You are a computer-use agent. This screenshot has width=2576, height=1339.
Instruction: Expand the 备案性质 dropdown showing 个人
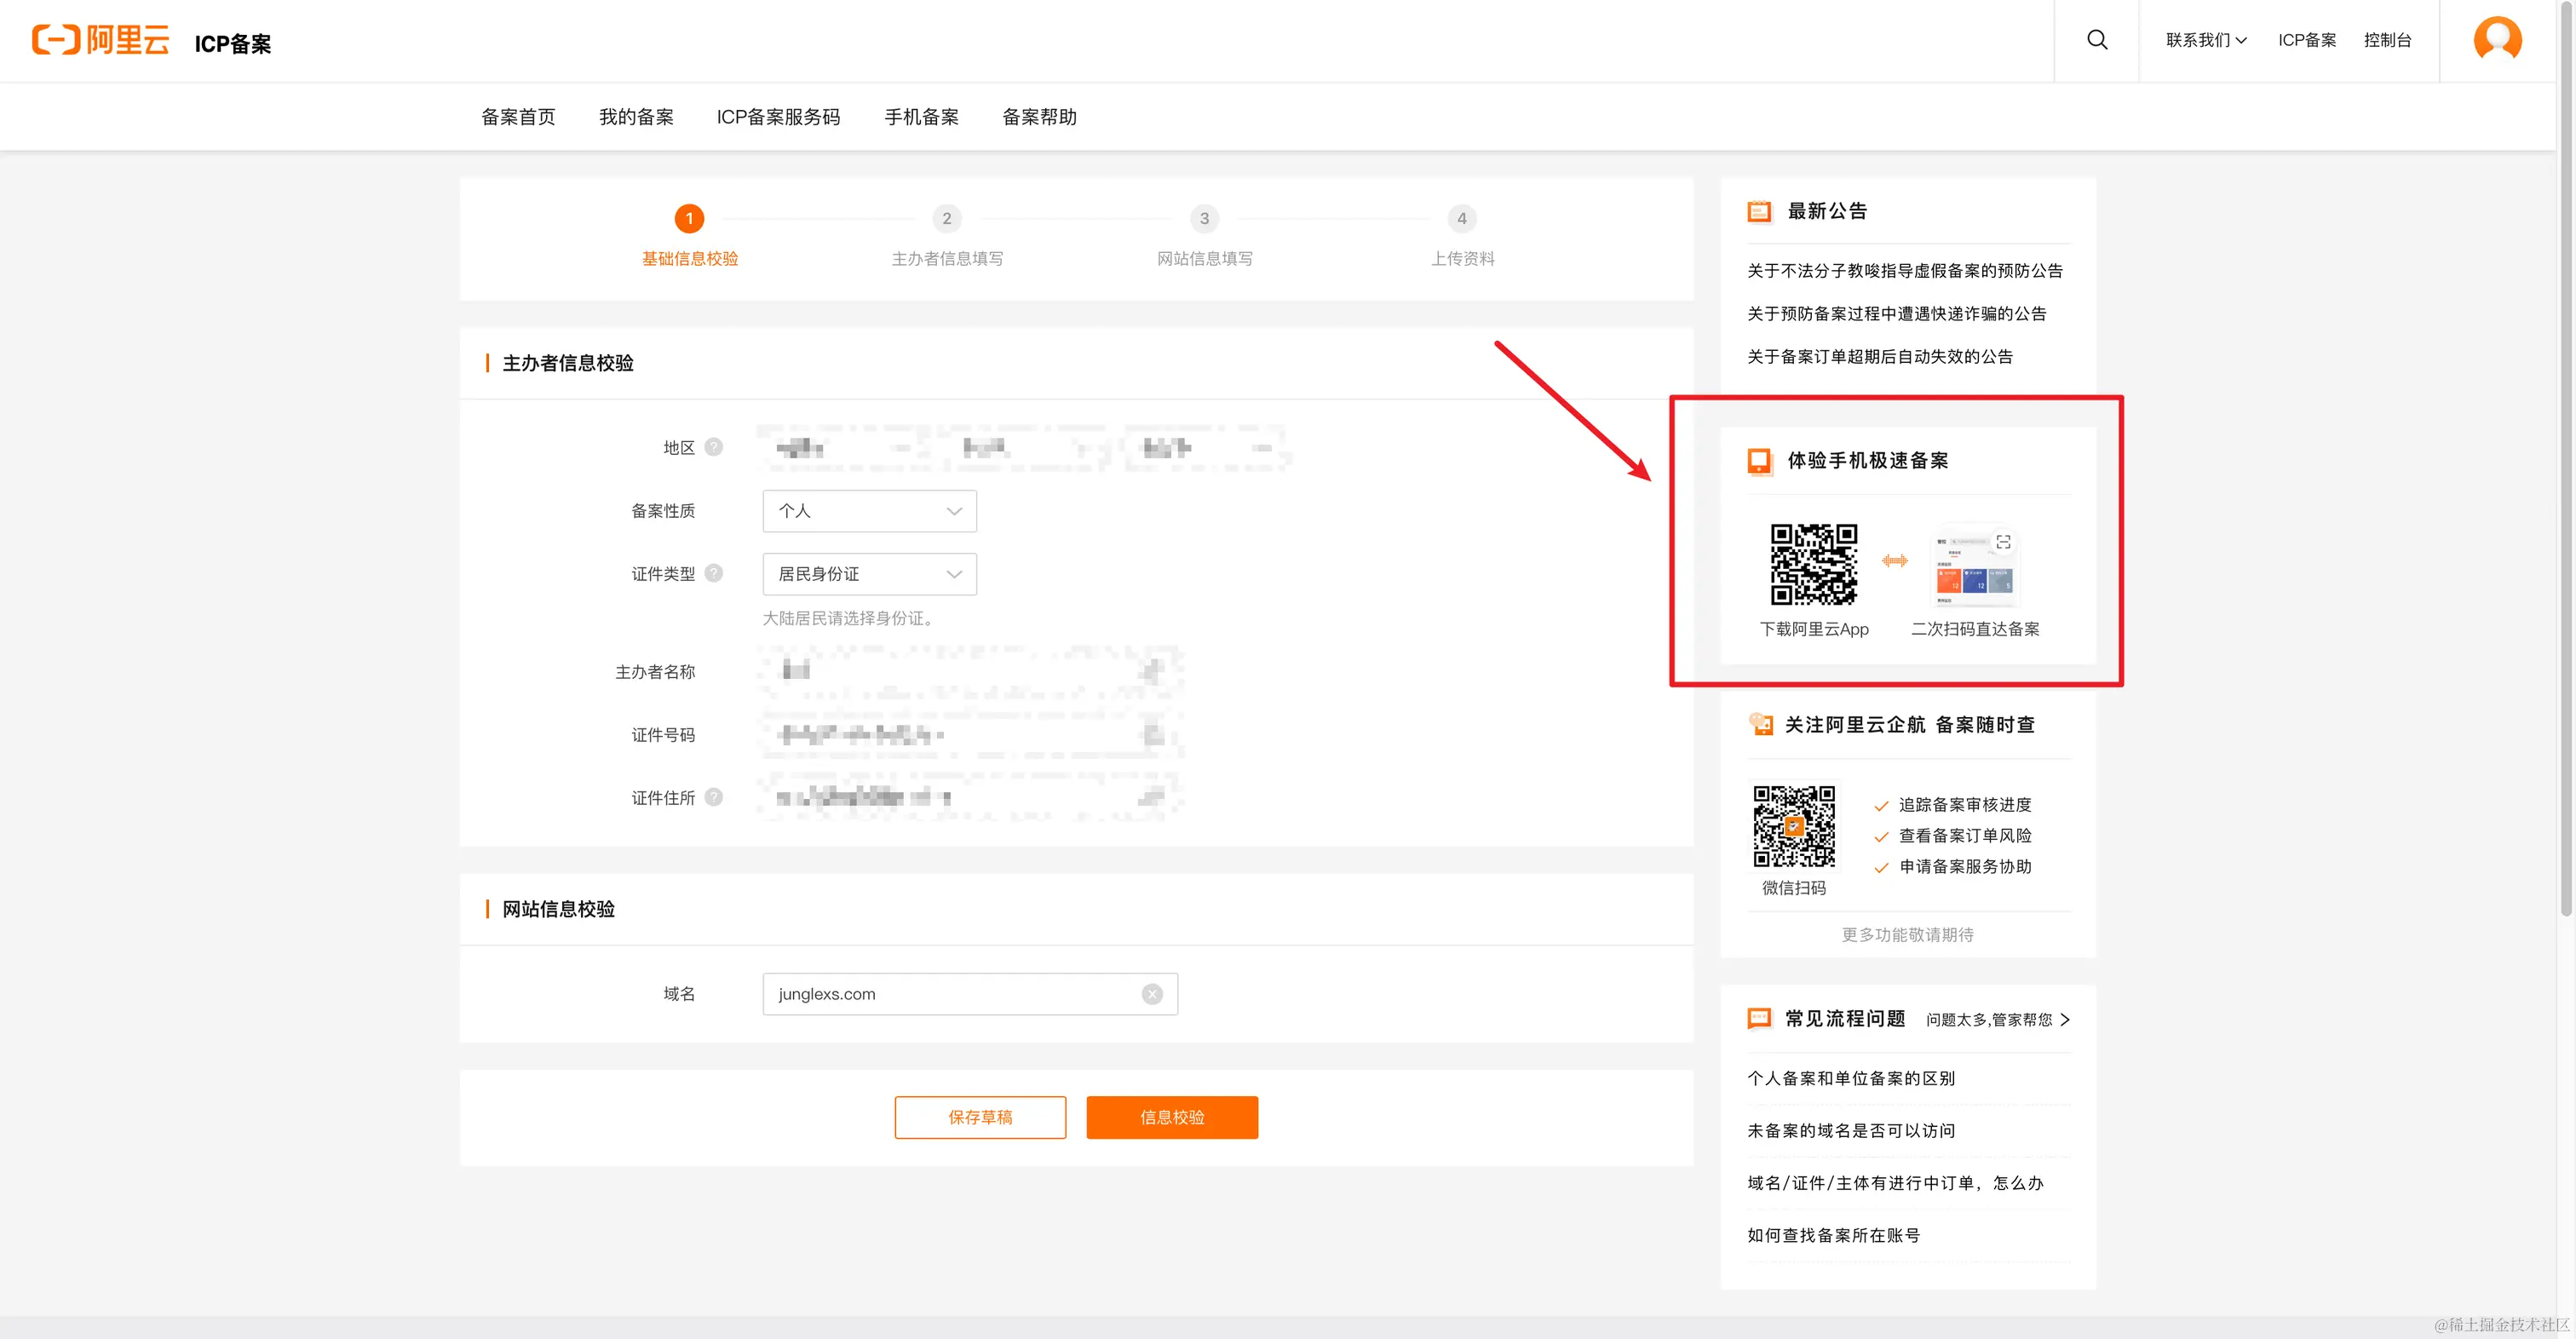[869, 511]
